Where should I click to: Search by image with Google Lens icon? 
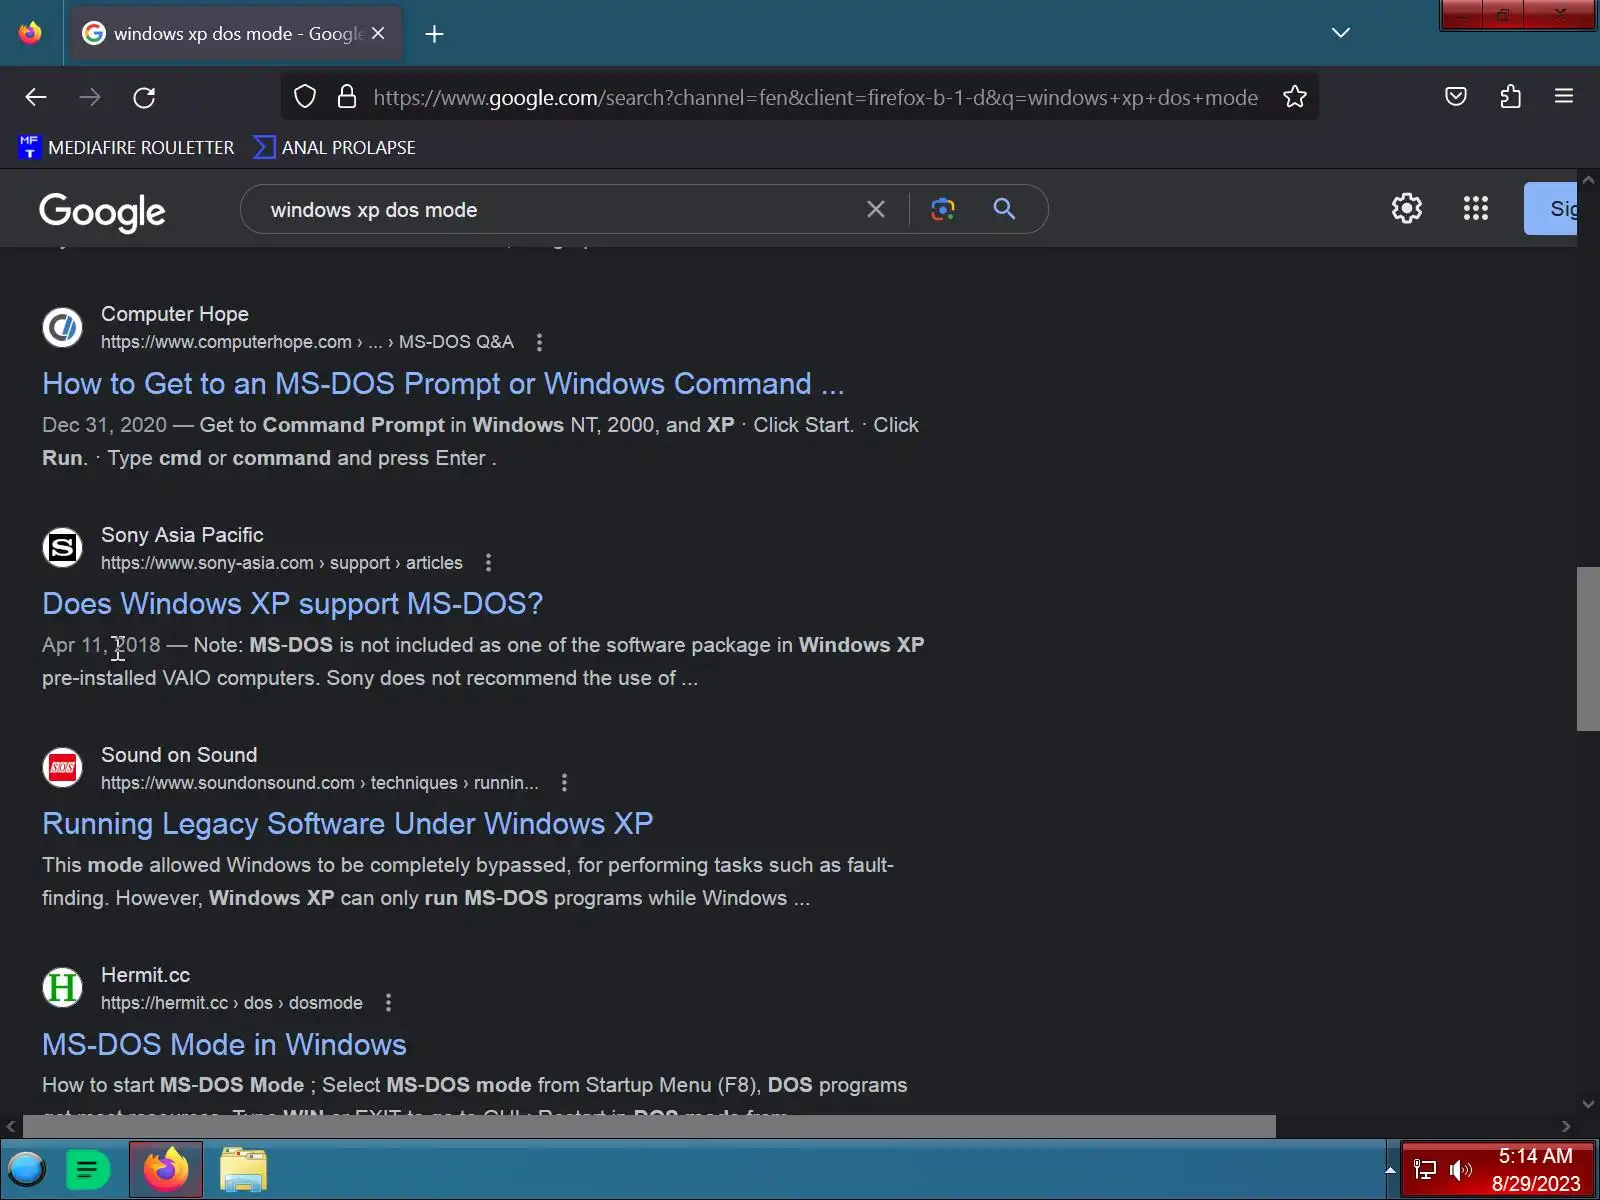[943, 209]
